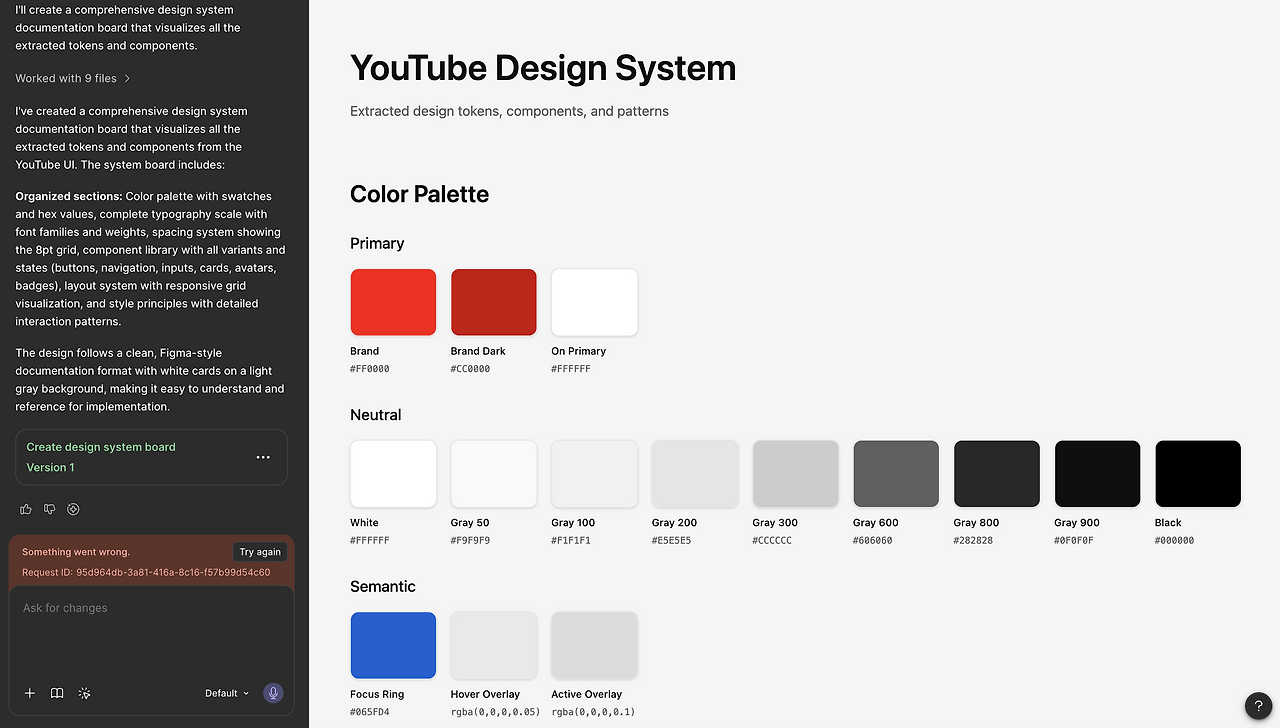Click the hex value #E5E5E5
This screenshot has width=1280, height=728.
(x=672, y=540)
